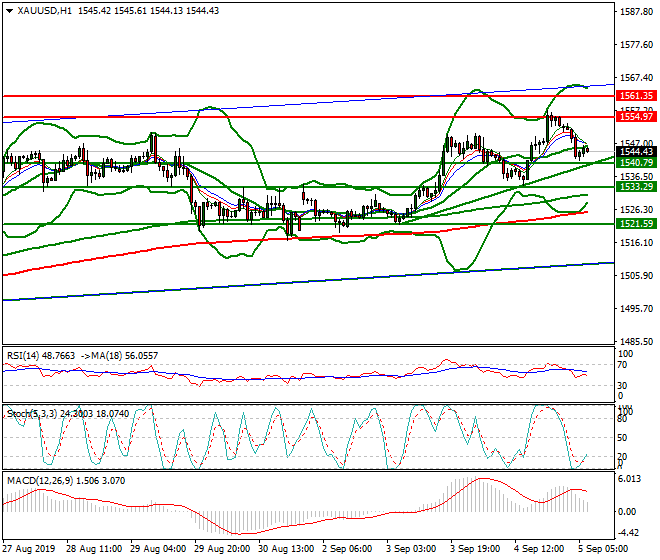Screen dimensions: 660x560
Task: Click the 3 Sep 19:00 time label
Action: tap(475, 549)
